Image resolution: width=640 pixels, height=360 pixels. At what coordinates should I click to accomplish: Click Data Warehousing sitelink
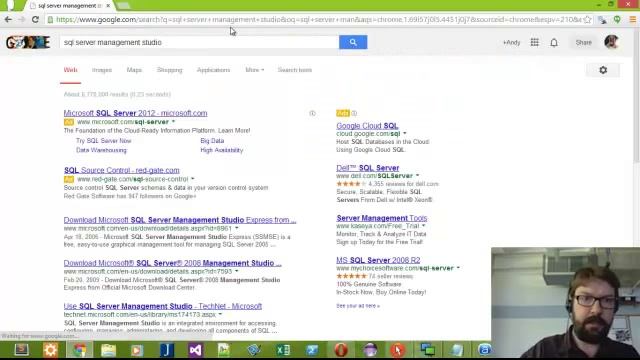tap(101, 150)
